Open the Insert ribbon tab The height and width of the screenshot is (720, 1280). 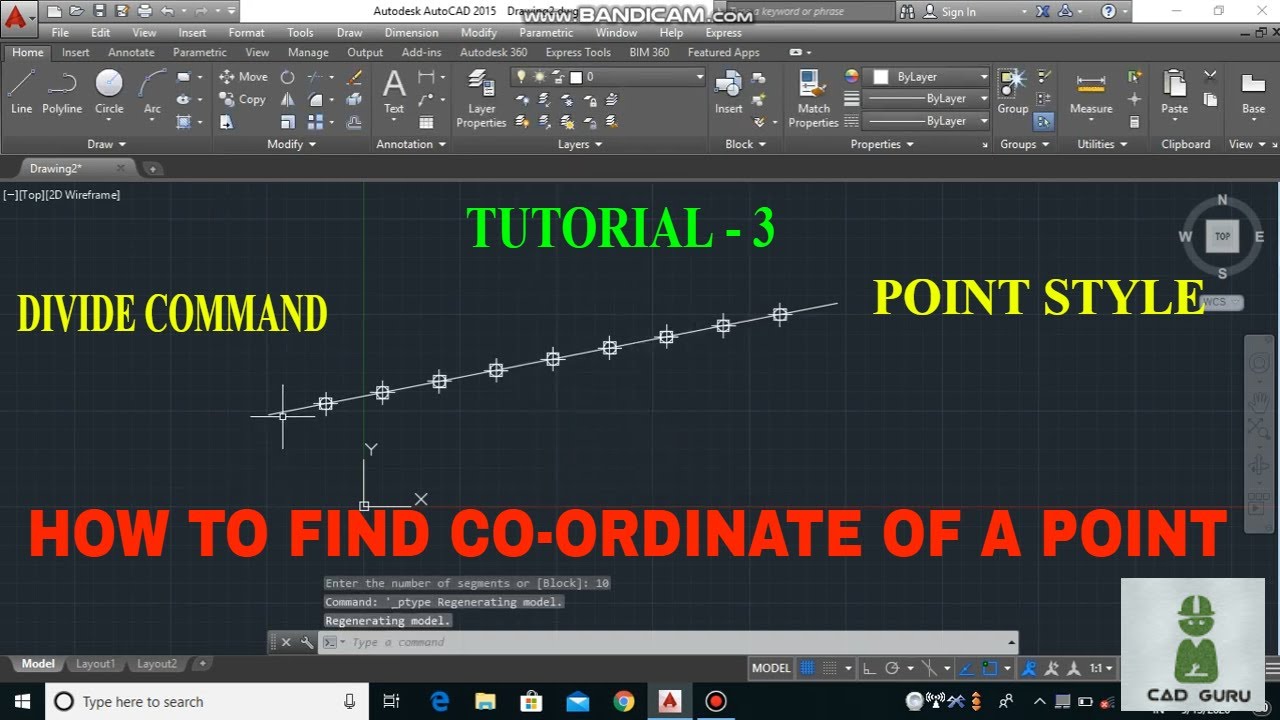(75, 52)
